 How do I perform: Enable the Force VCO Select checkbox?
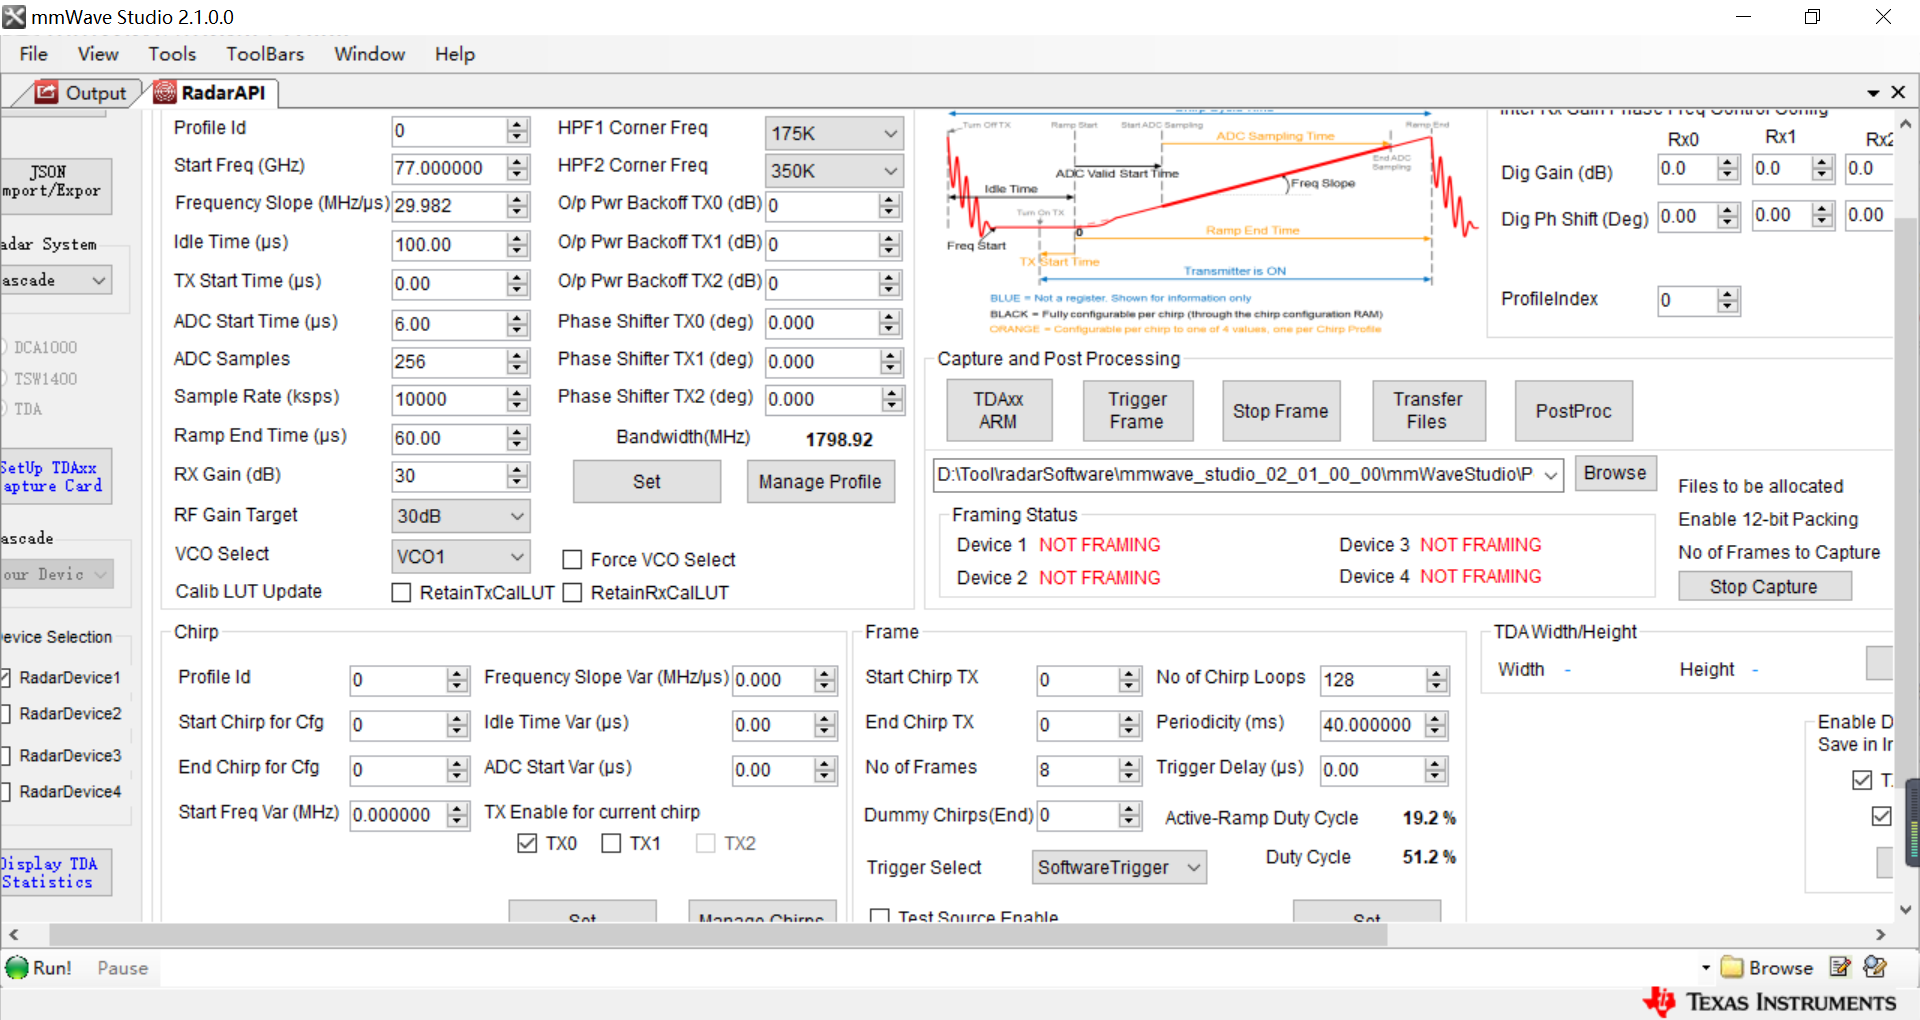pyautogui.click(x=573, y=560)
